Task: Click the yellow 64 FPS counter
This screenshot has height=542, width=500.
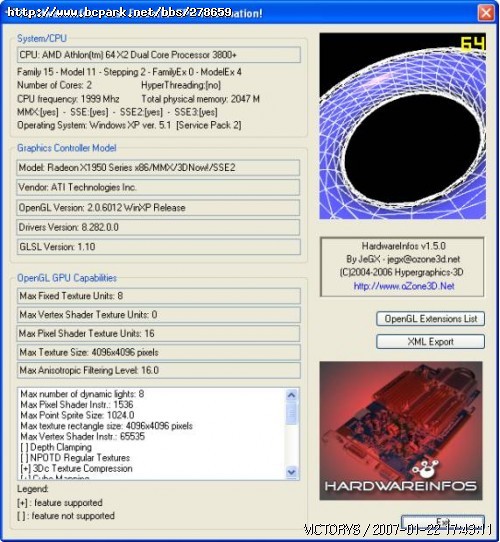Action: click(x=473, y=44)
